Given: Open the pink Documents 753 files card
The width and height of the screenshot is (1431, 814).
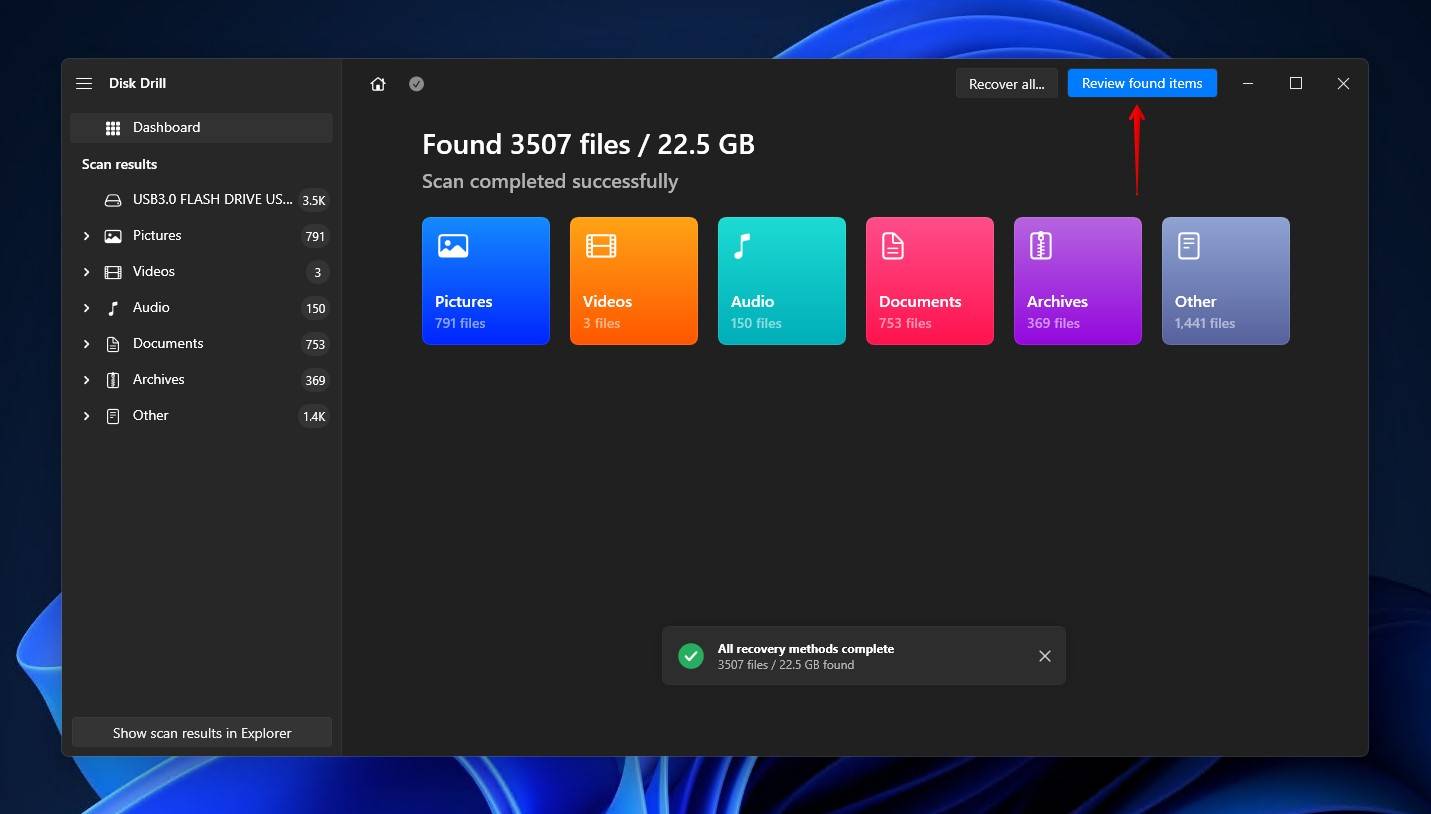Looking at the screenshot, I should pyautogui.click(x=930, y=281).
